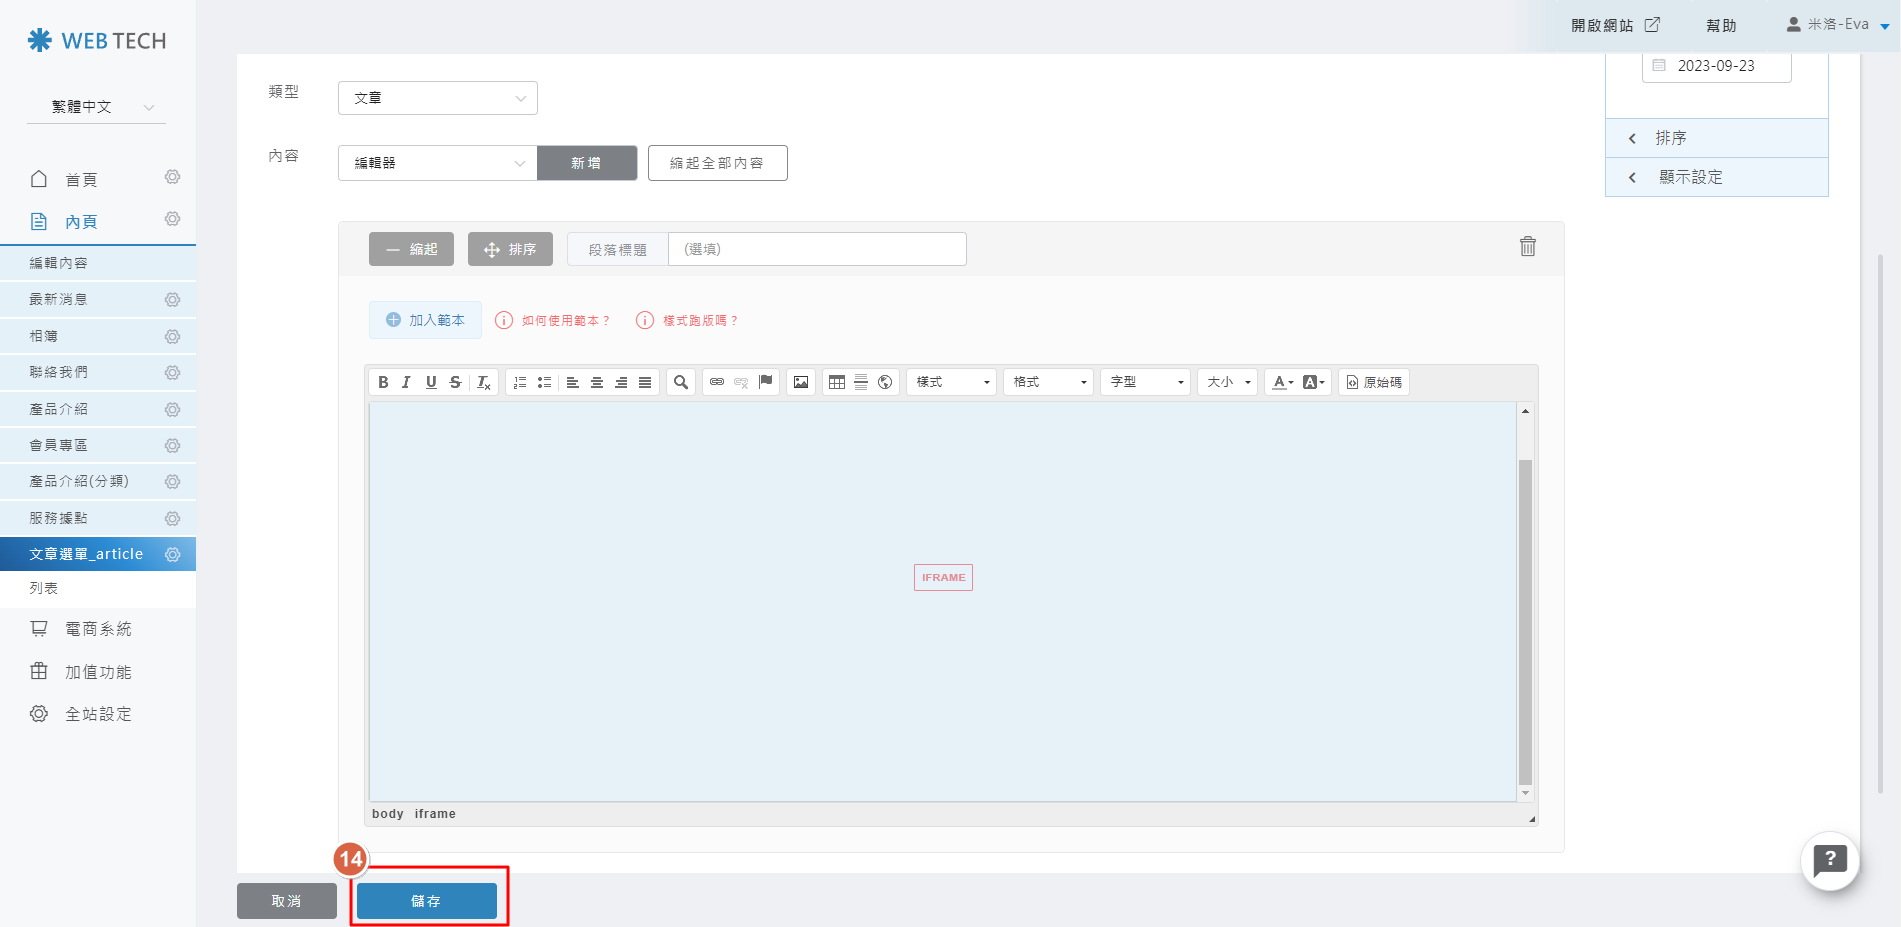
Task: Toggle italic formatting in editor toolbar
Action: [406, 382]
